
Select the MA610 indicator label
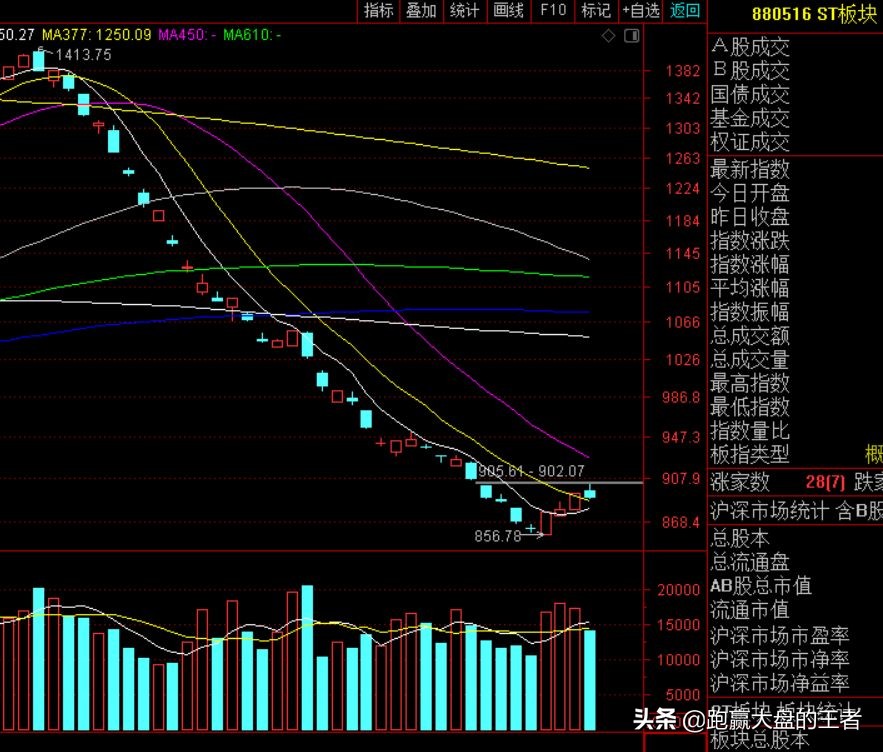tap(252, 35)
